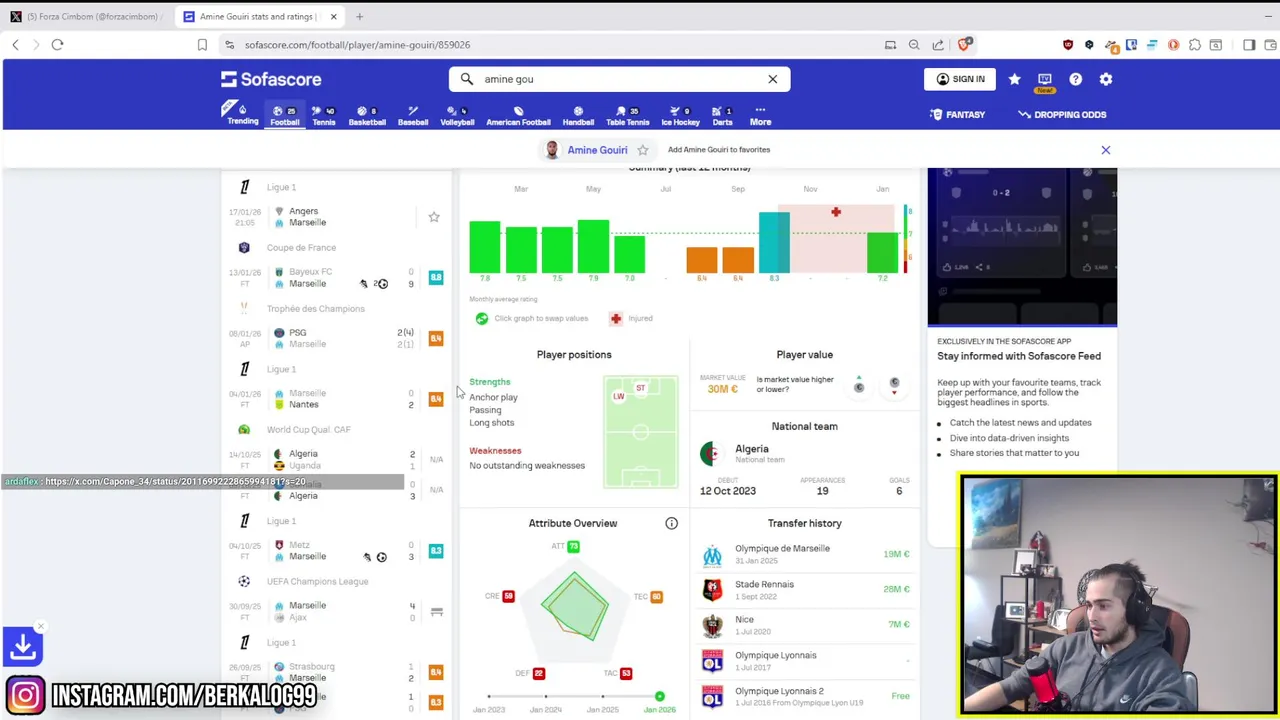Open the American Football tab
1280x720 pixels.
coord(518,115)
